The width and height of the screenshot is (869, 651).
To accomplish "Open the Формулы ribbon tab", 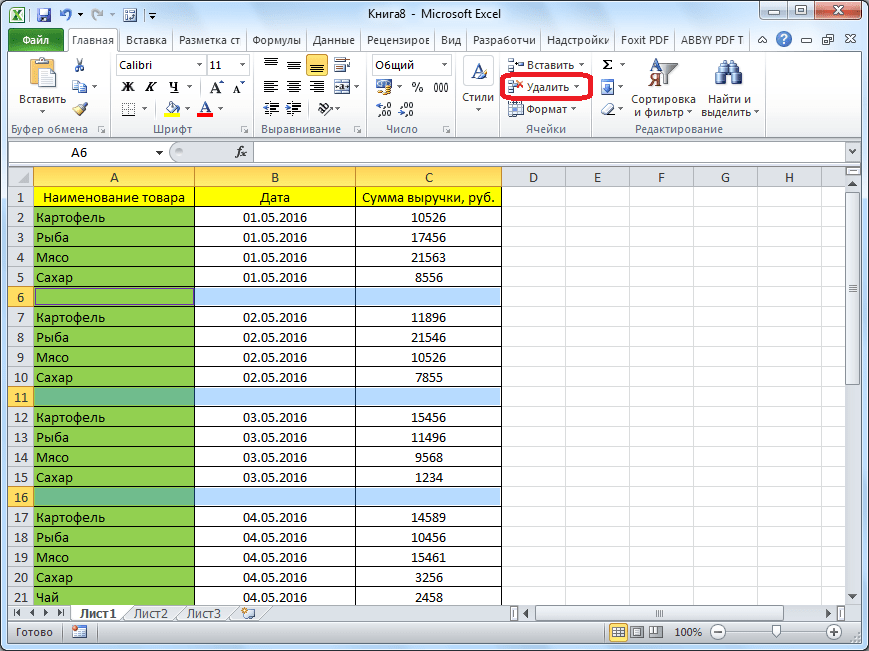I will [275, 40].
